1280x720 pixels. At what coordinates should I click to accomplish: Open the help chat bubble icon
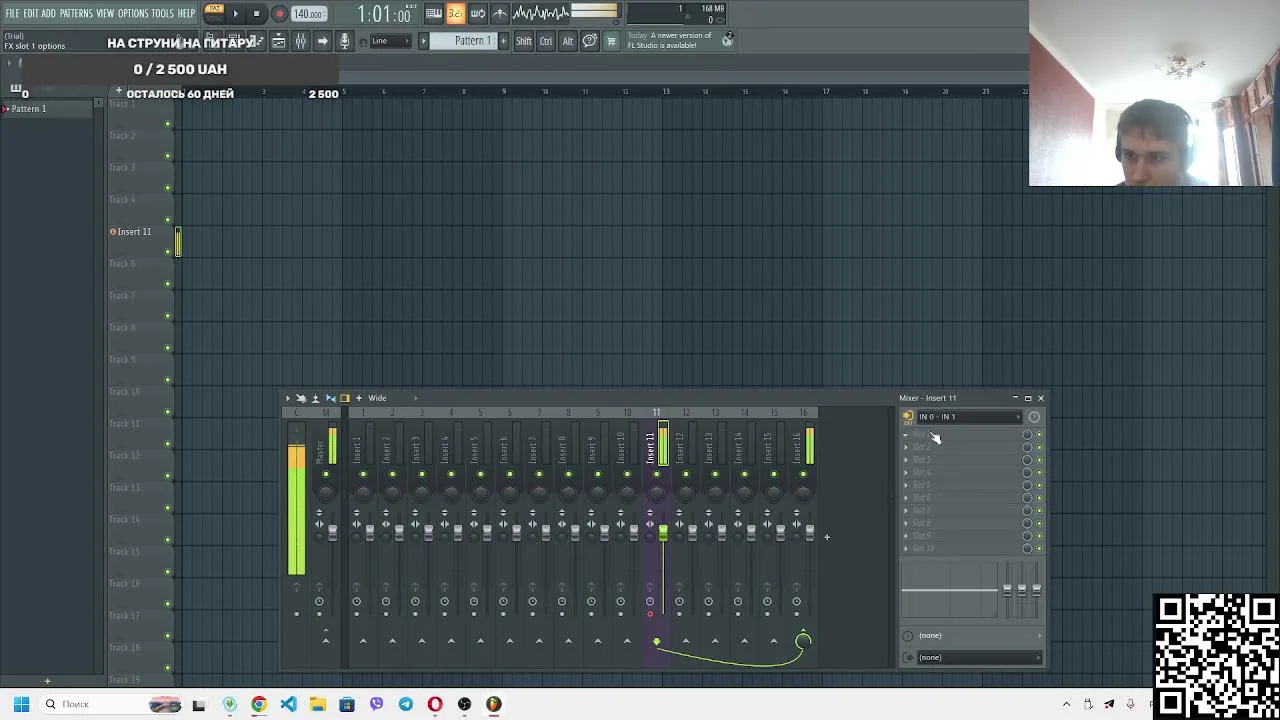point(590,41)
